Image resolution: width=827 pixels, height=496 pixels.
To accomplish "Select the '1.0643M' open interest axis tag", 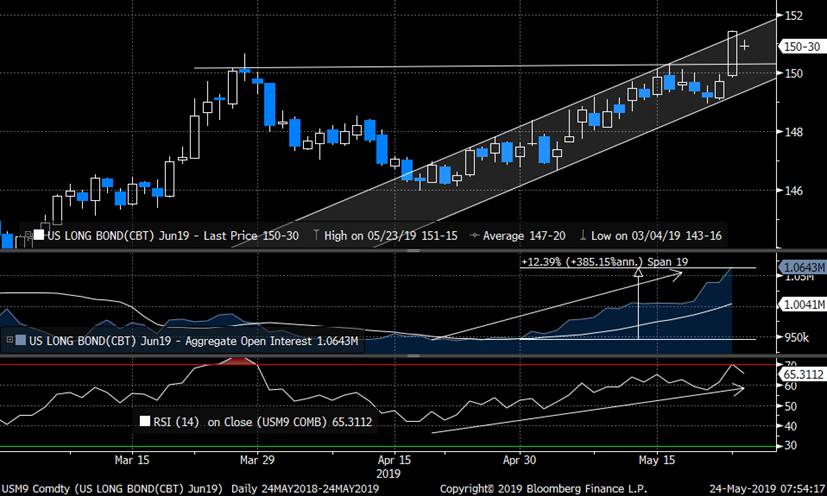I will pos(802,267).
